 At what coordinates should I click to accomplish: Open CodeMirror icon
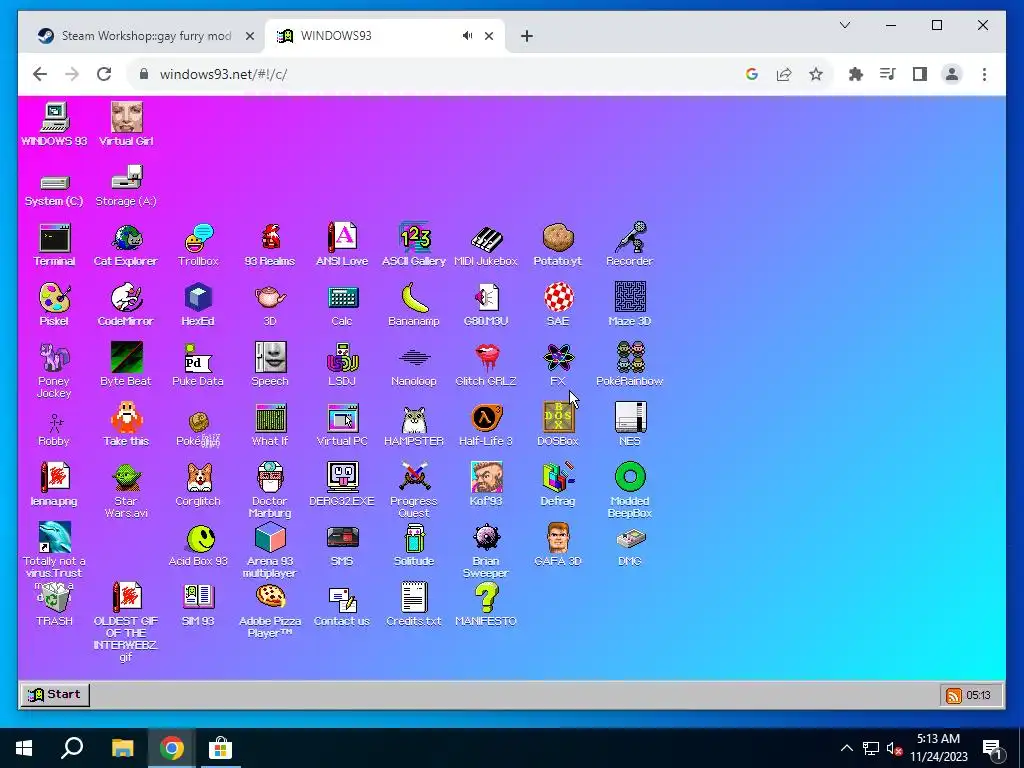point(127,298)
